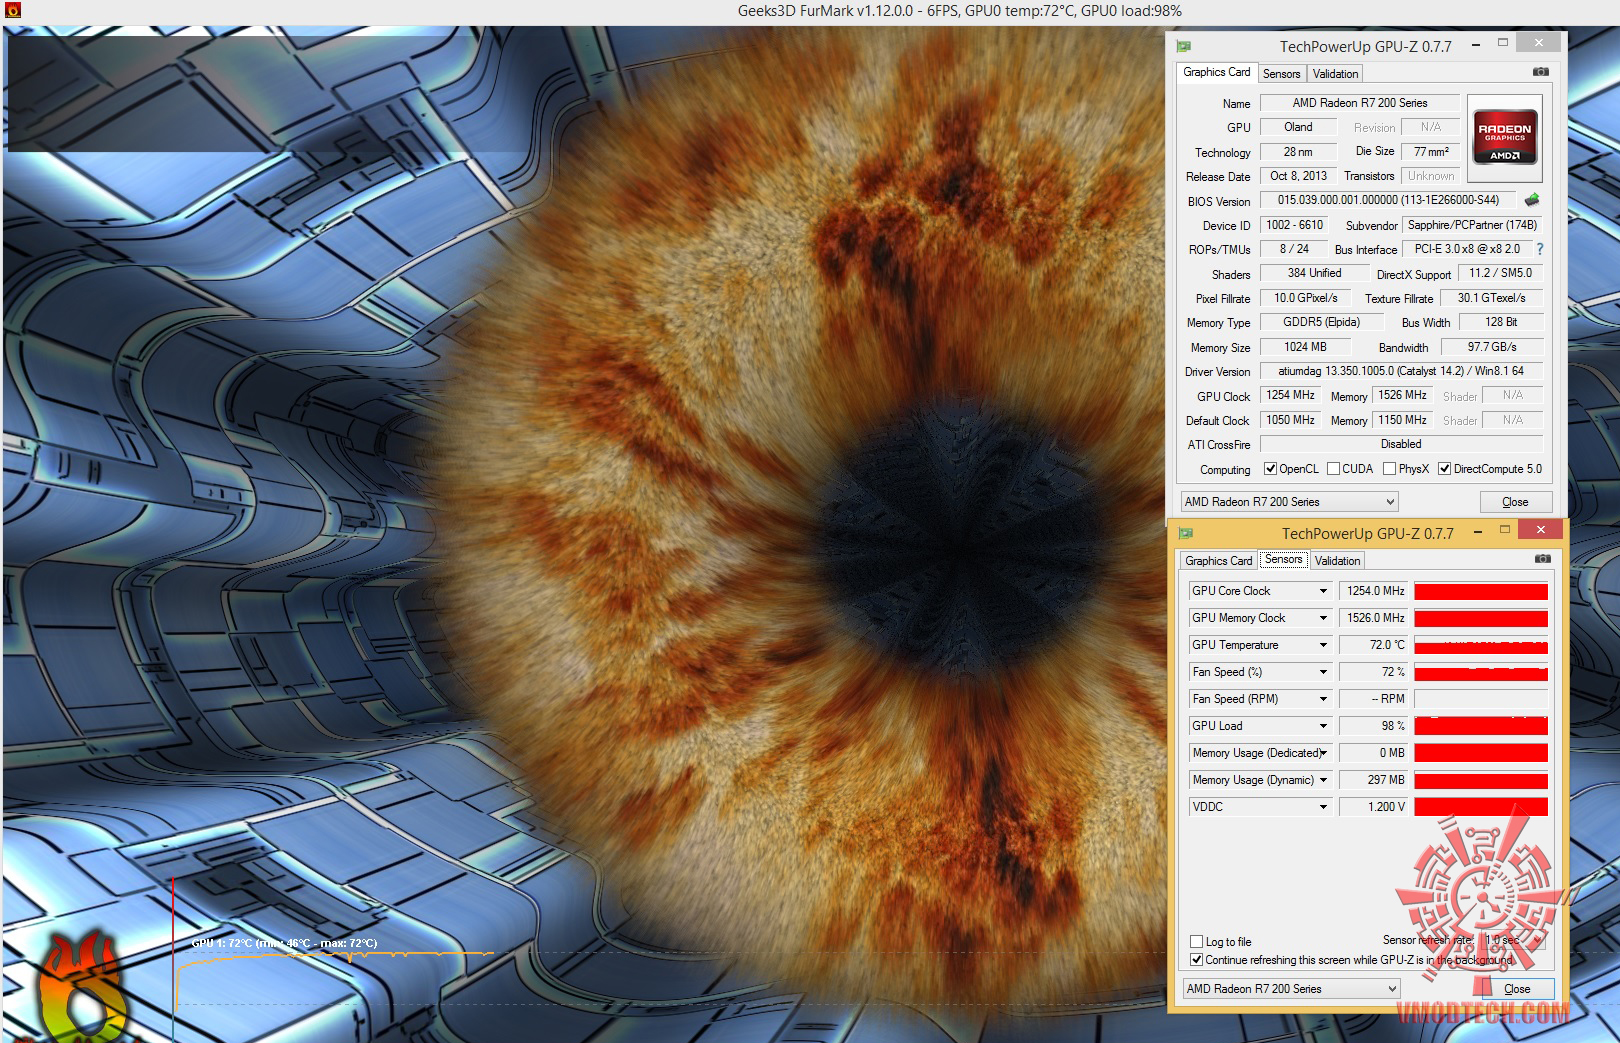
Task: Open the Validation tab in the Graphics Card window
Action: tap(1335, 74)
